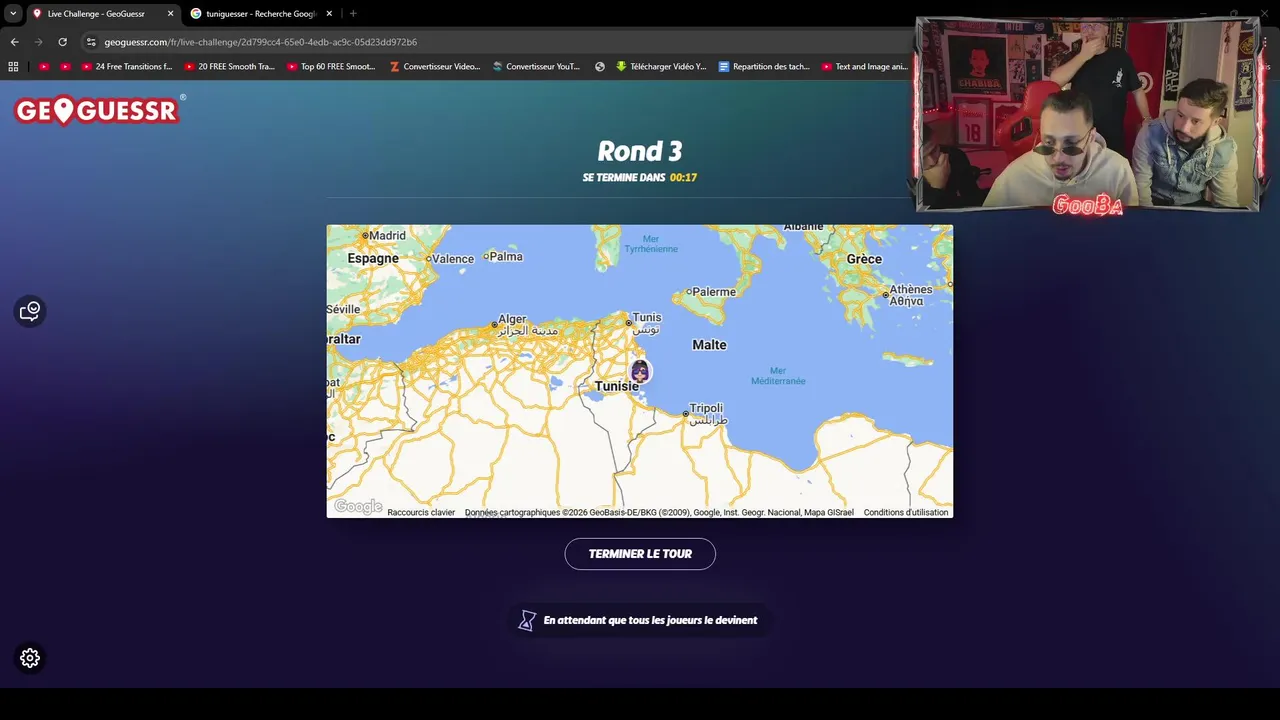Click the Palerme label on map
Screen dimensions: 1280x720
[714, 292]
